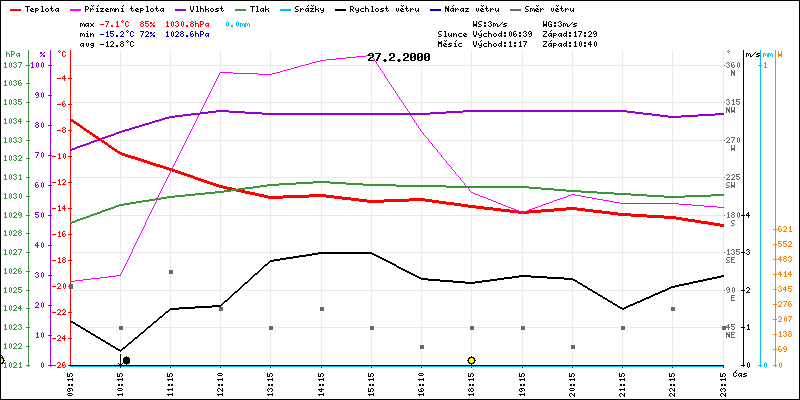Click the yellow sun marker on time axis
This screenshot has width=800, height=400.
pyautogui.click(x=471, y=360)
